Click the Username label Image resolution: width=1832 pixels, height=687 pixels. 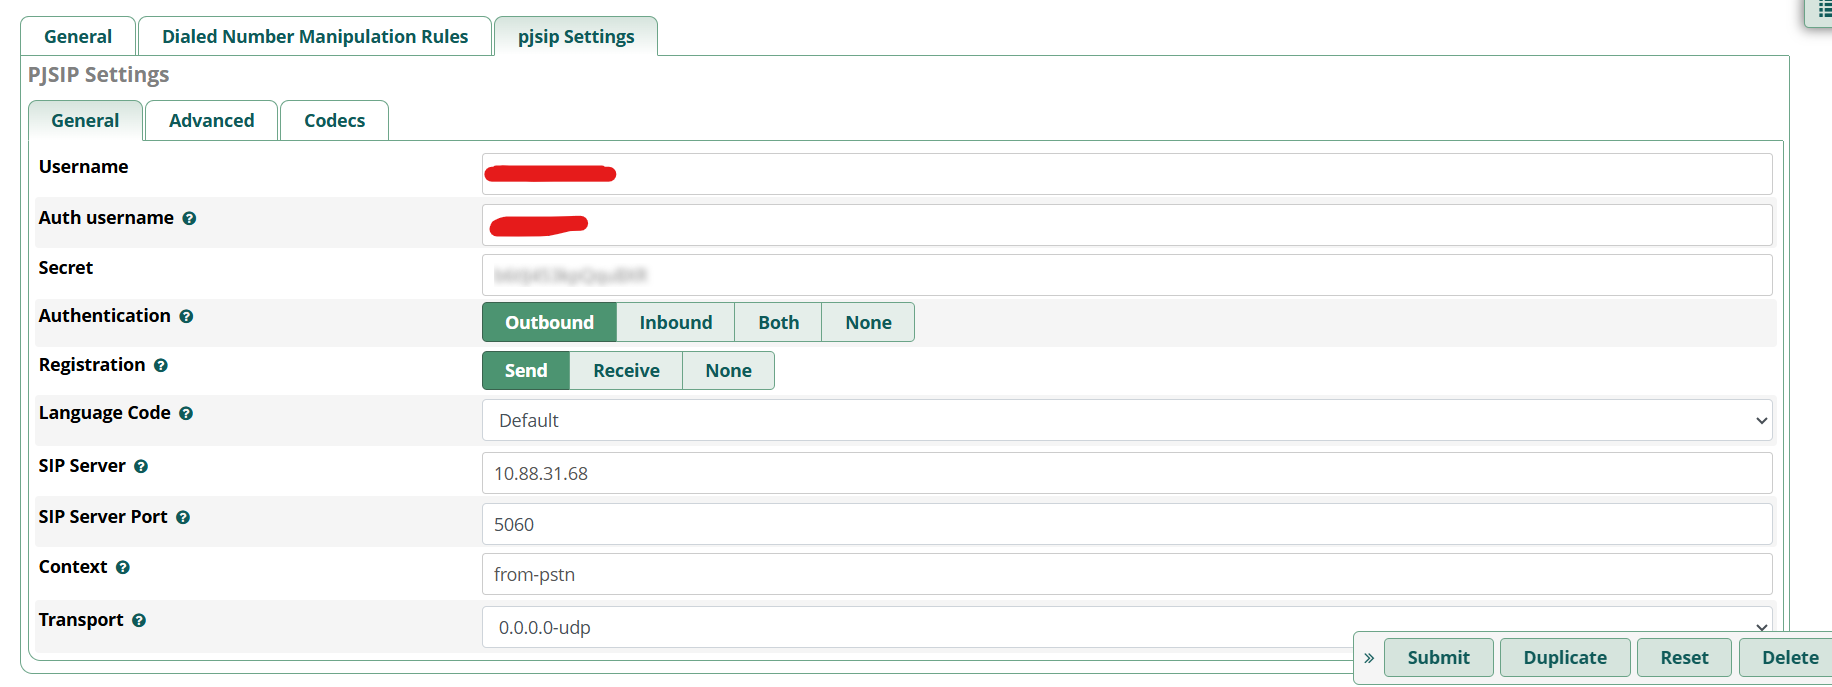(83, 167)
